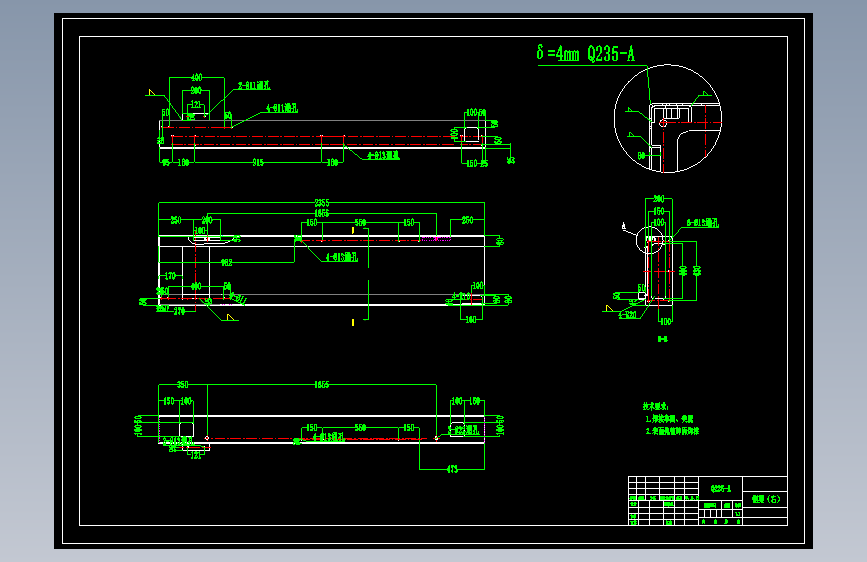Select the 982 dimension in middle view
Viewport: 867px width, 562px height.
click(227, 263)
